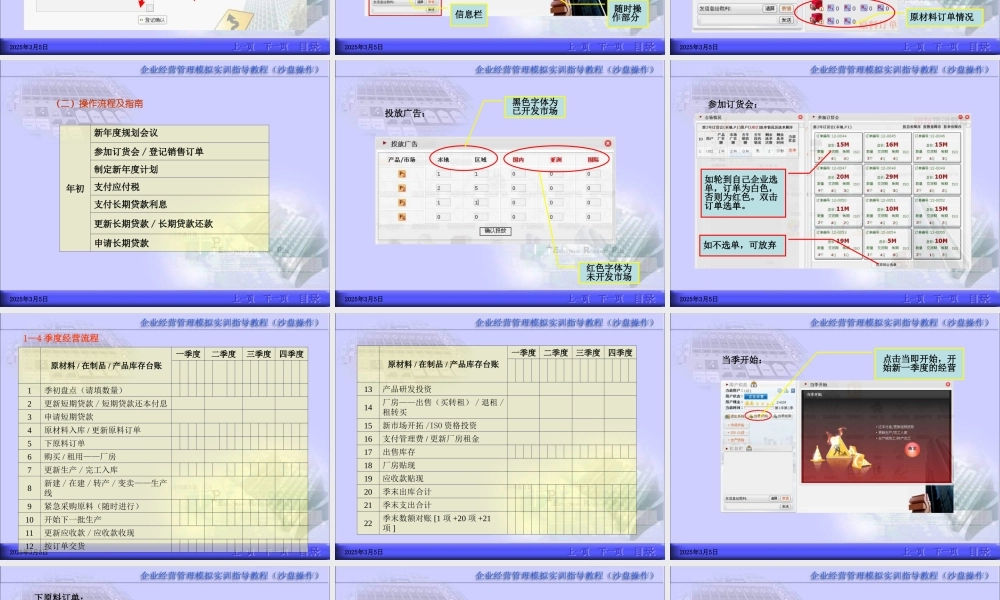Click the 黑色字体为已开发市场 callout label
Screen dimensions: 1000x600
click(535, 106)
